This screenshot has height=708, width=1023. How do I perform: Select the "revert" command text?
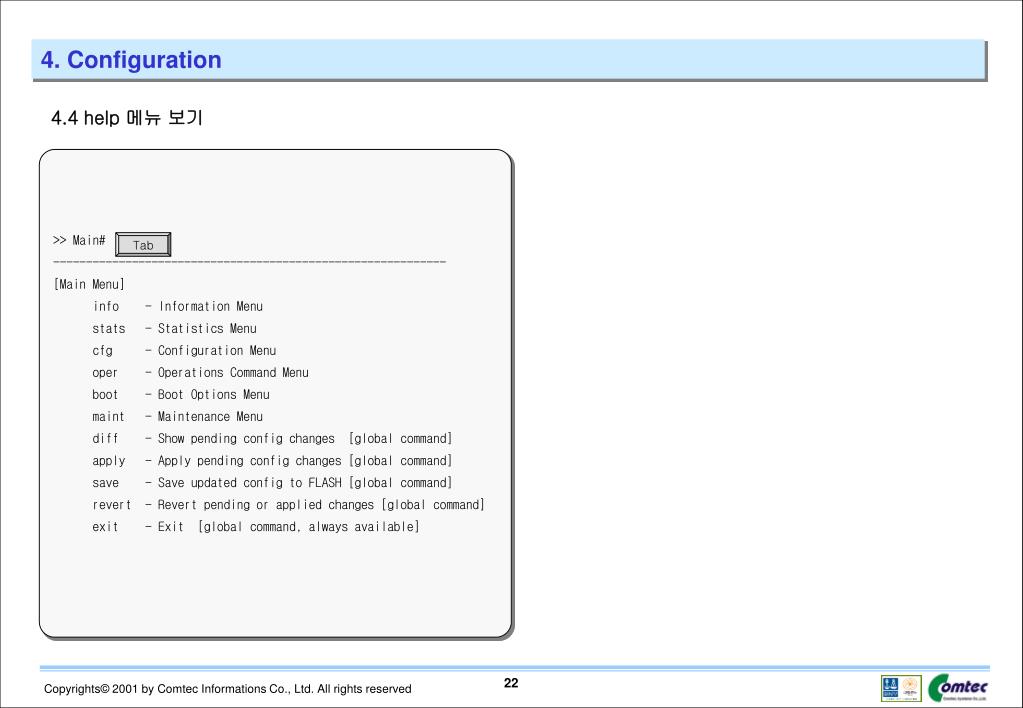coord(112,505)
